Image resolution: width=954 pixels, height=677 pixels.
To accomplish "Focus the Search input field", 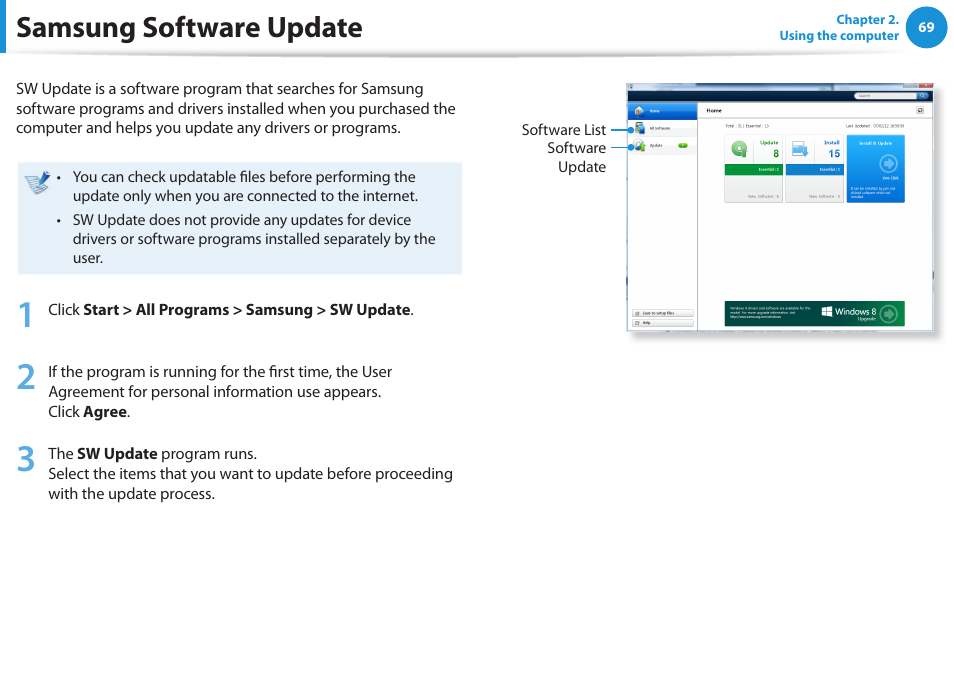I will pyautogui.click(x=886, y=95).
